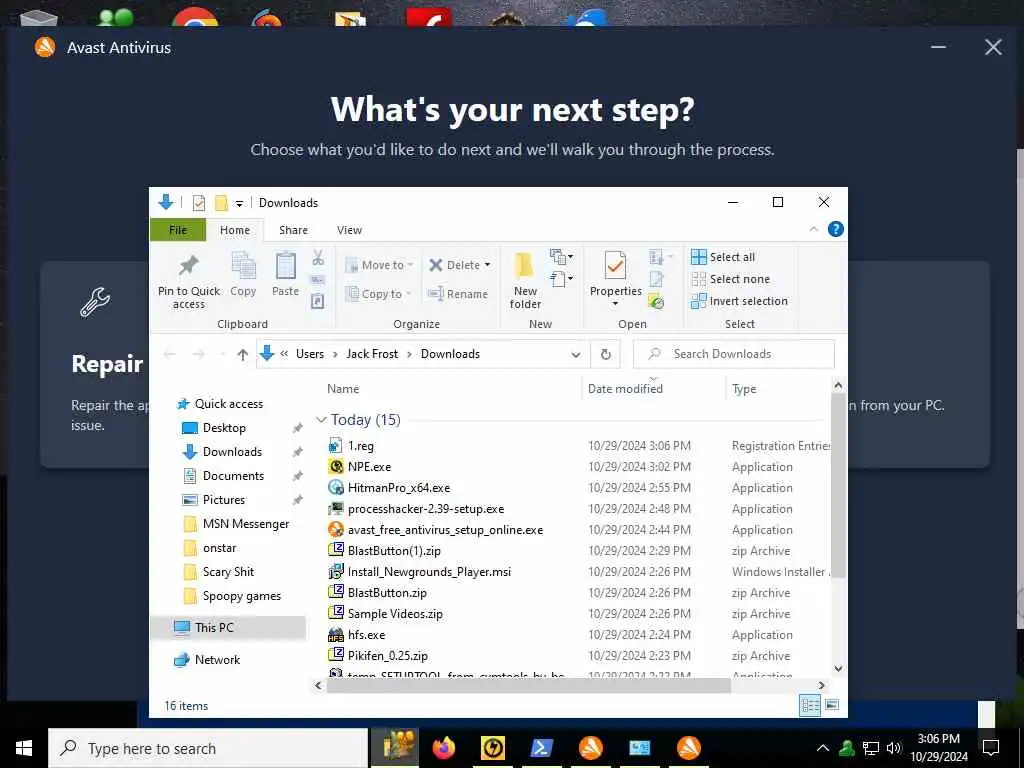Open the File tab
The width and height of the screenshot is (1024, 768).
pyautogui.click(x=178, y=230)
